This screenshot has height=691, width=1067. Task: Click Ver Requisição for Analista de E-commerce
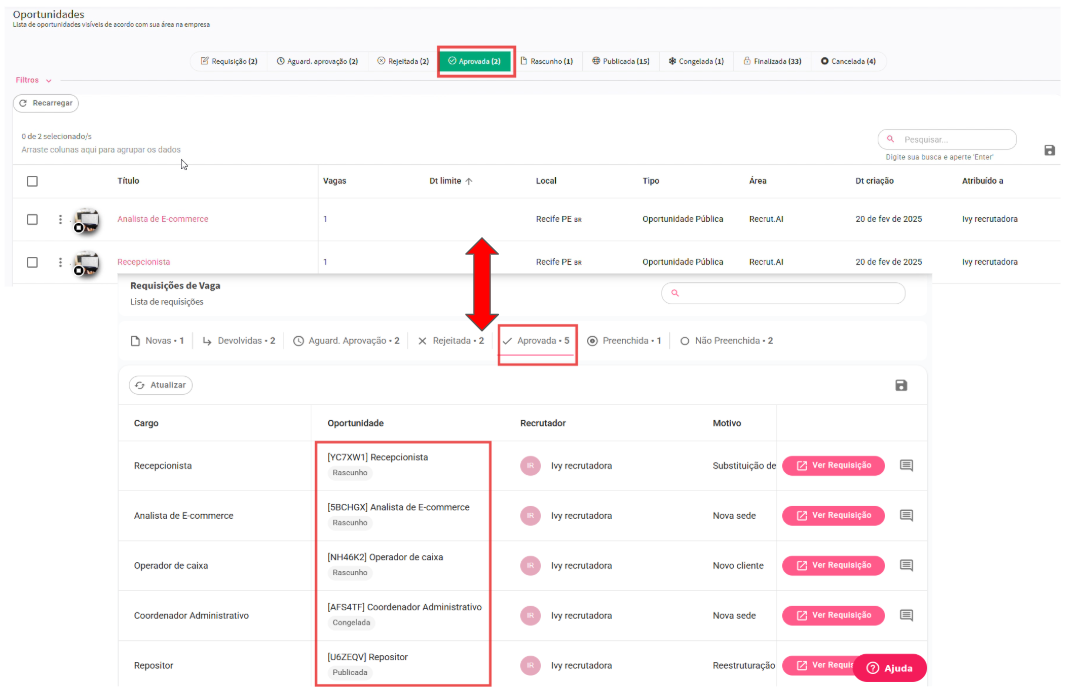[x=833, y=515]
